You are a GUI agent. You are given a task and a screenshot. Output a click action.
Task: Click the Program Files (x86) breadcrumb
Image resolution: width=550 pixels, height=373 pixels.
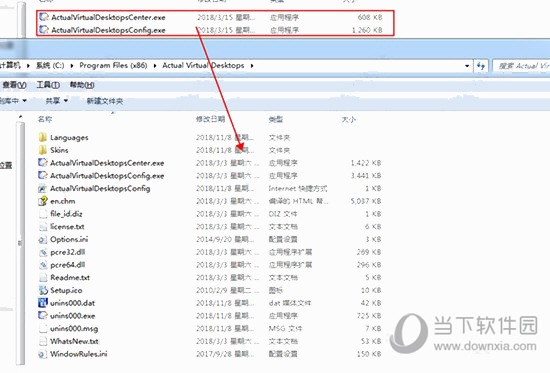click(113, 66)
